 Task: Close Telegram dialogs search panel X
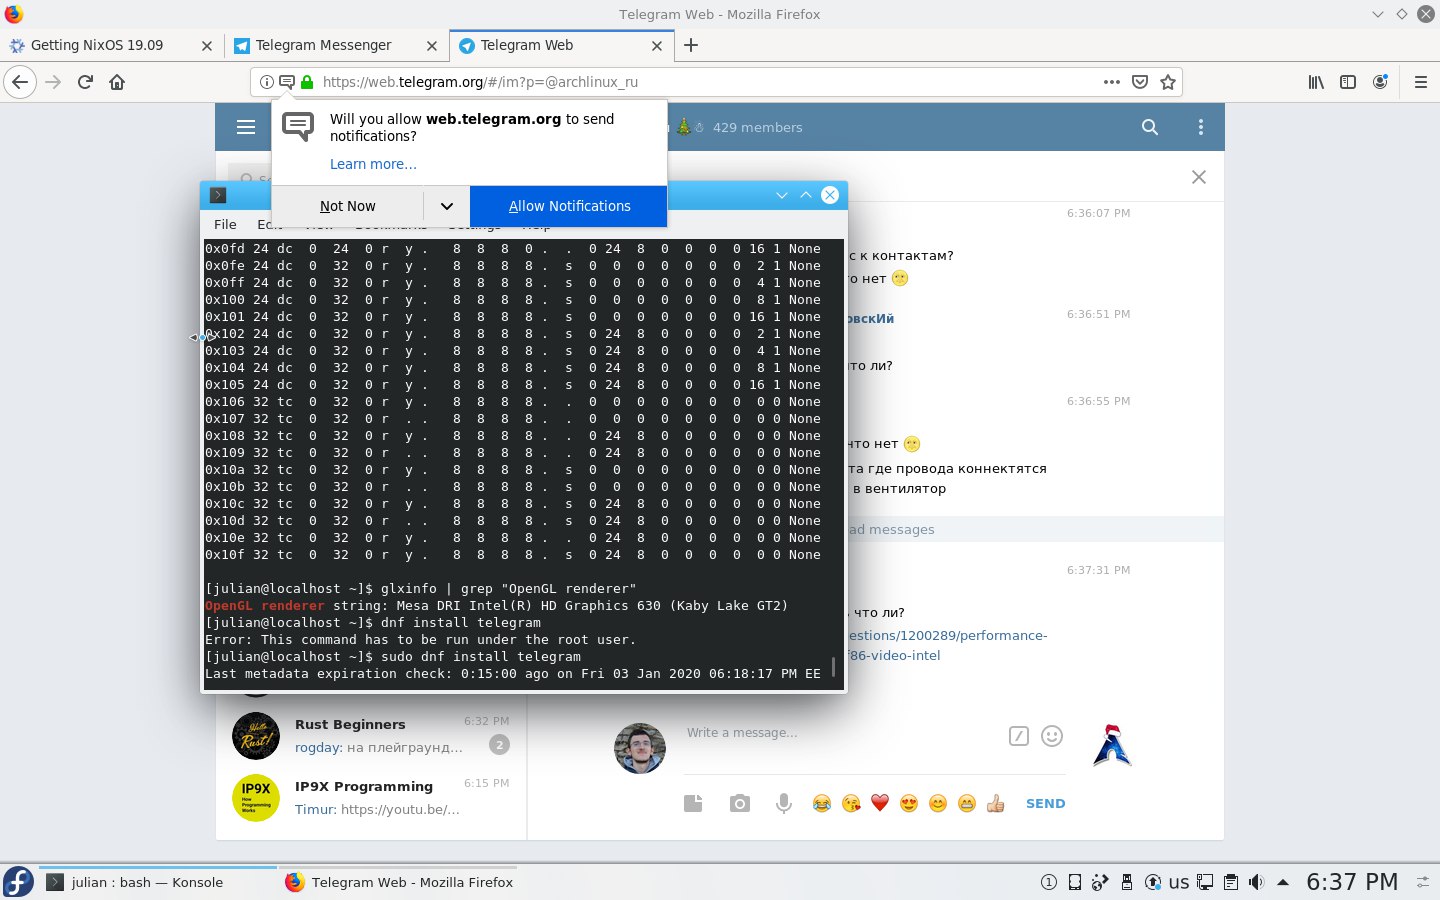tap(1199, 177)
